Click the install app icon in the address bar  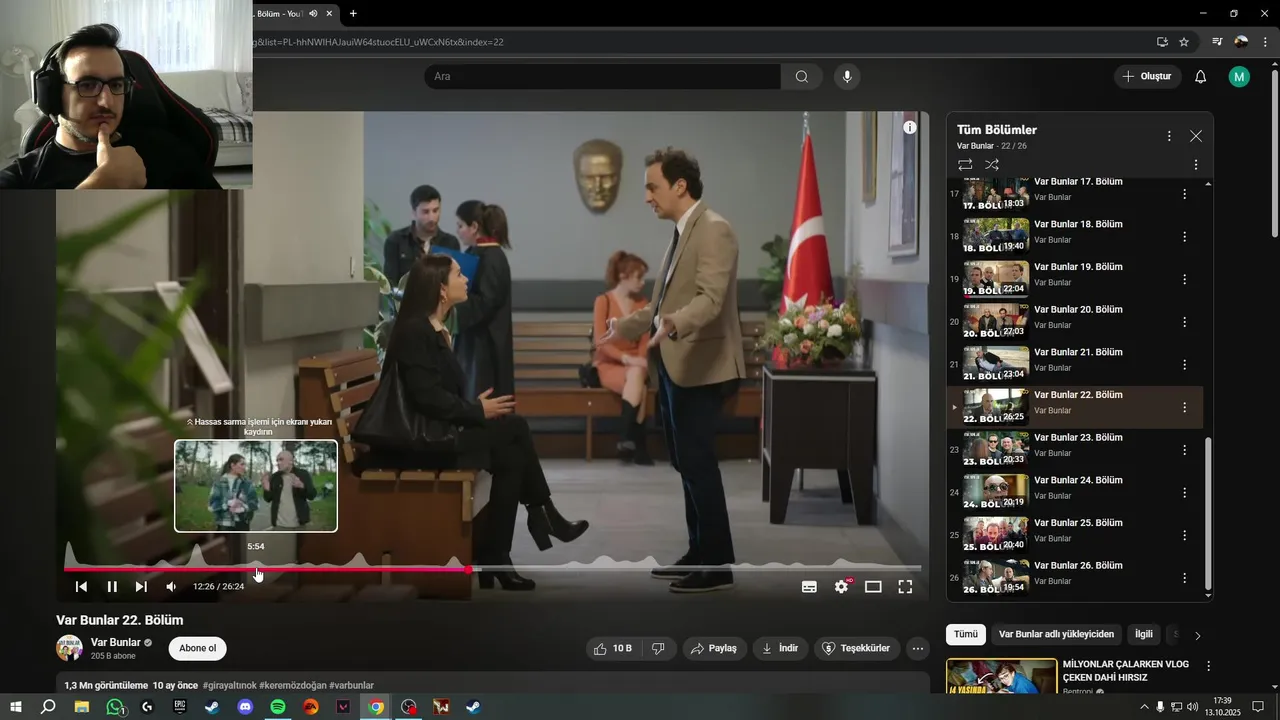[x=1162, y=42]
